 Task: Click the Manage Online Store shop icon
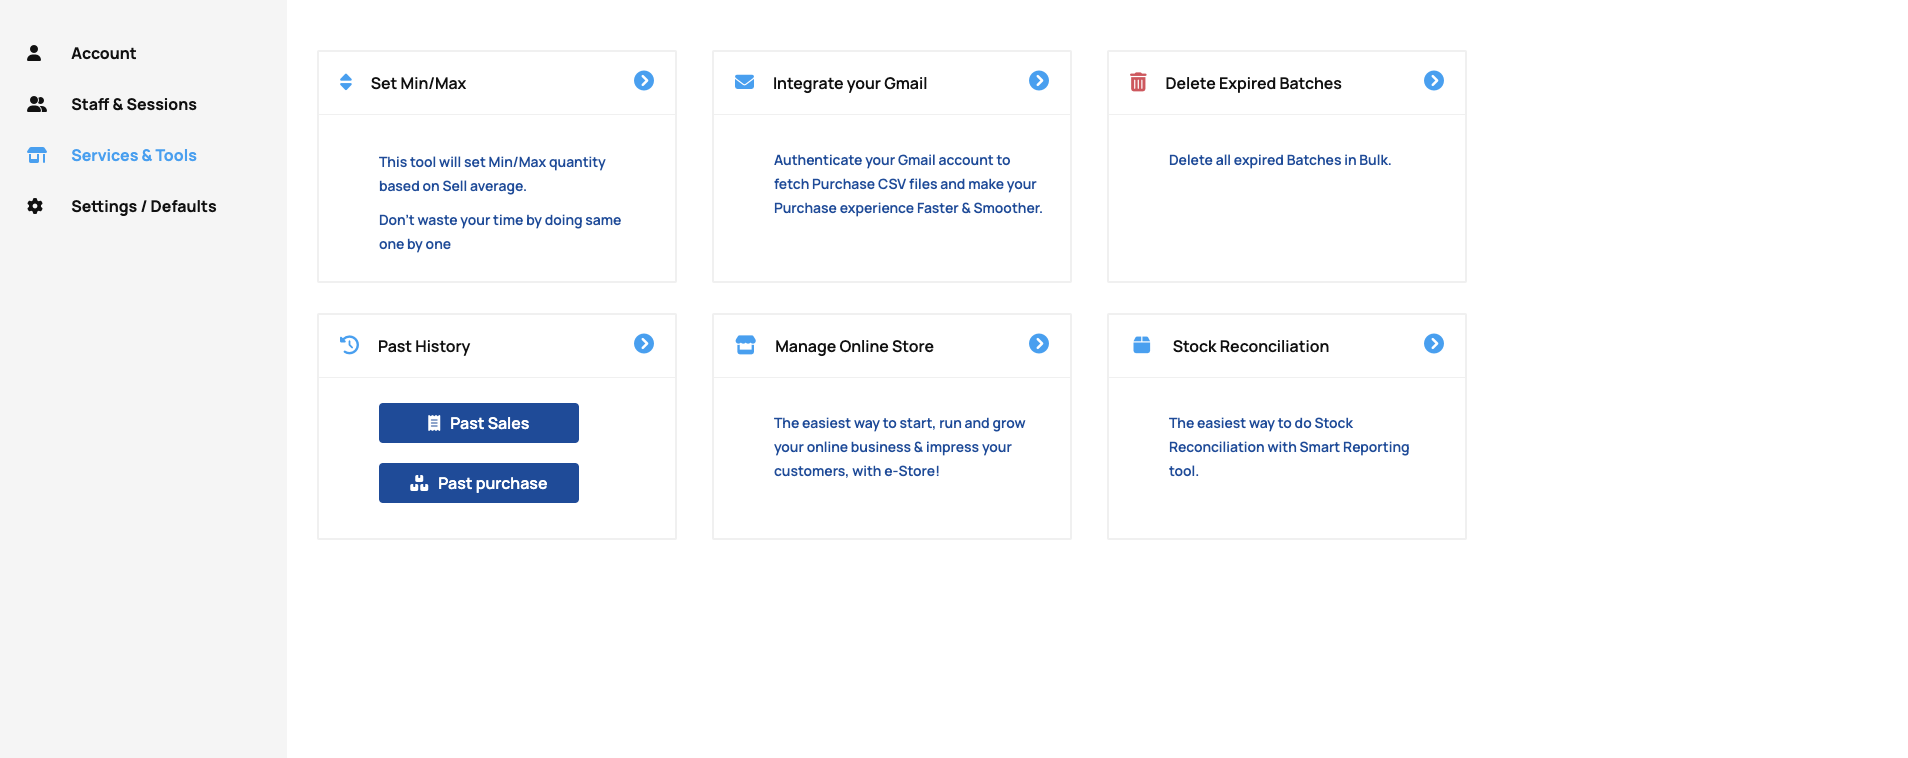745,345
